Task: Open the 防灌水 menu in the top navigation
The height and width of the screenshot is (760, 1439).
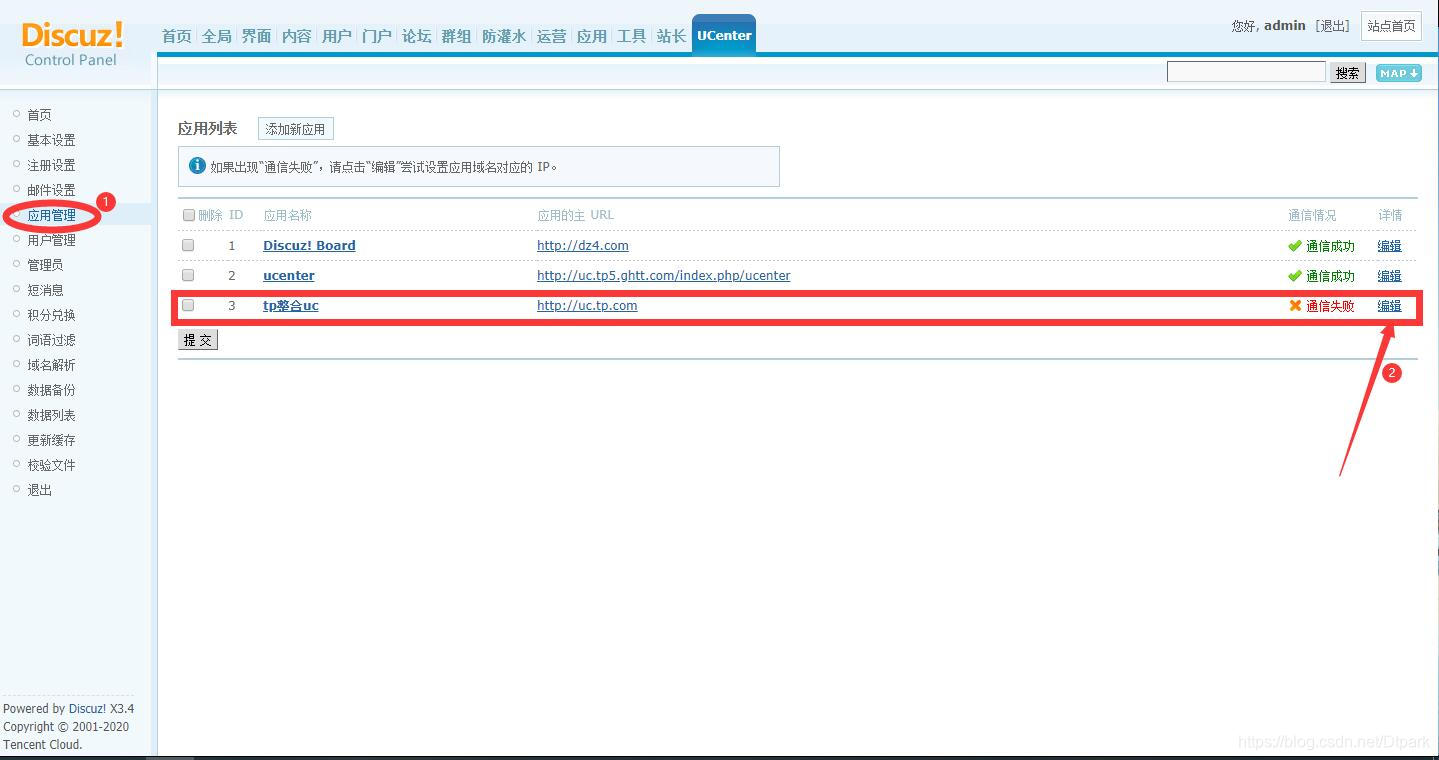Action: (502, 35)
